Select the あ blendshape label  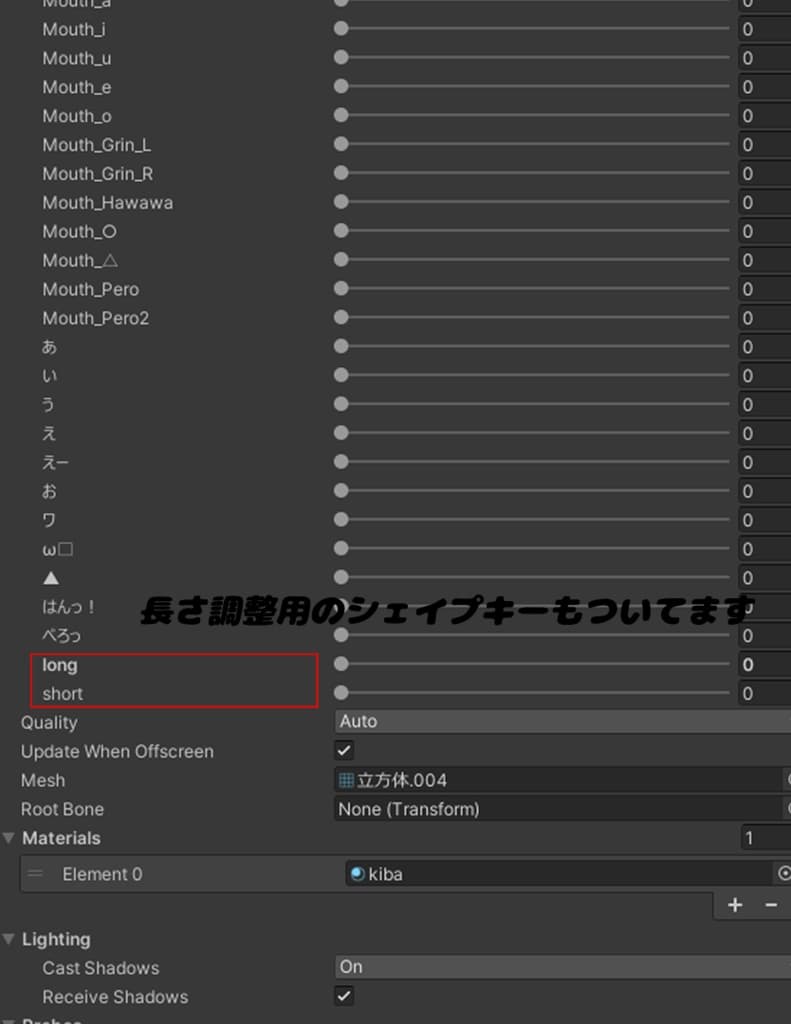pyautogui.click(x=50, y=347)
